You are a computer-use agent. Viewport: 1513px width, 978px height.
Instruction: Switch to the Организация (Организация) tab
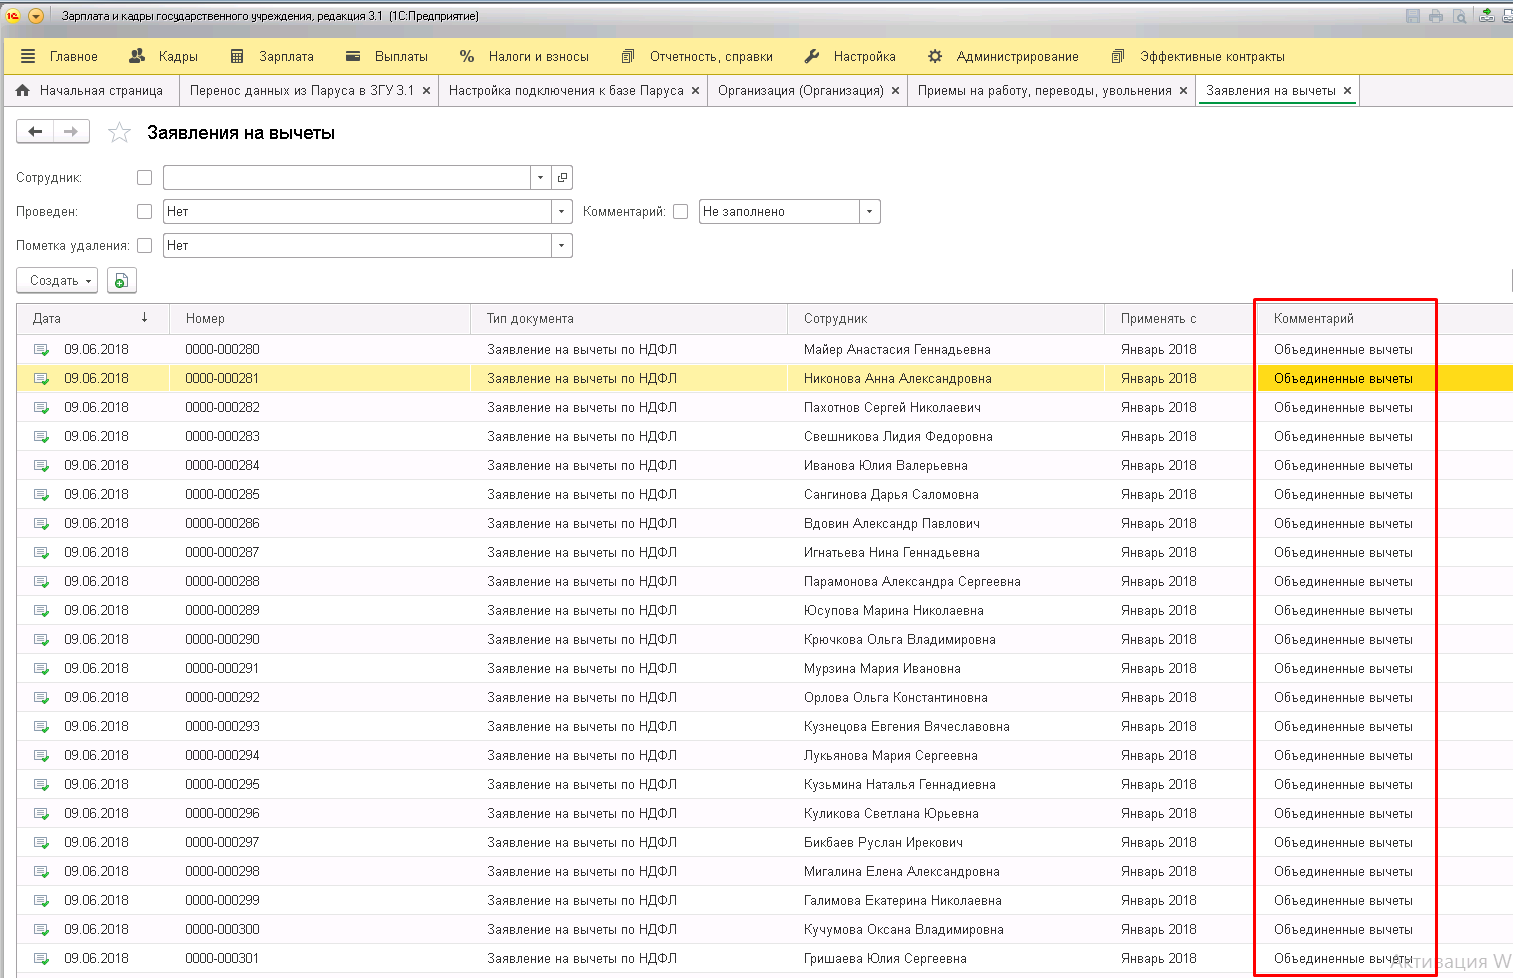point(800,90)
